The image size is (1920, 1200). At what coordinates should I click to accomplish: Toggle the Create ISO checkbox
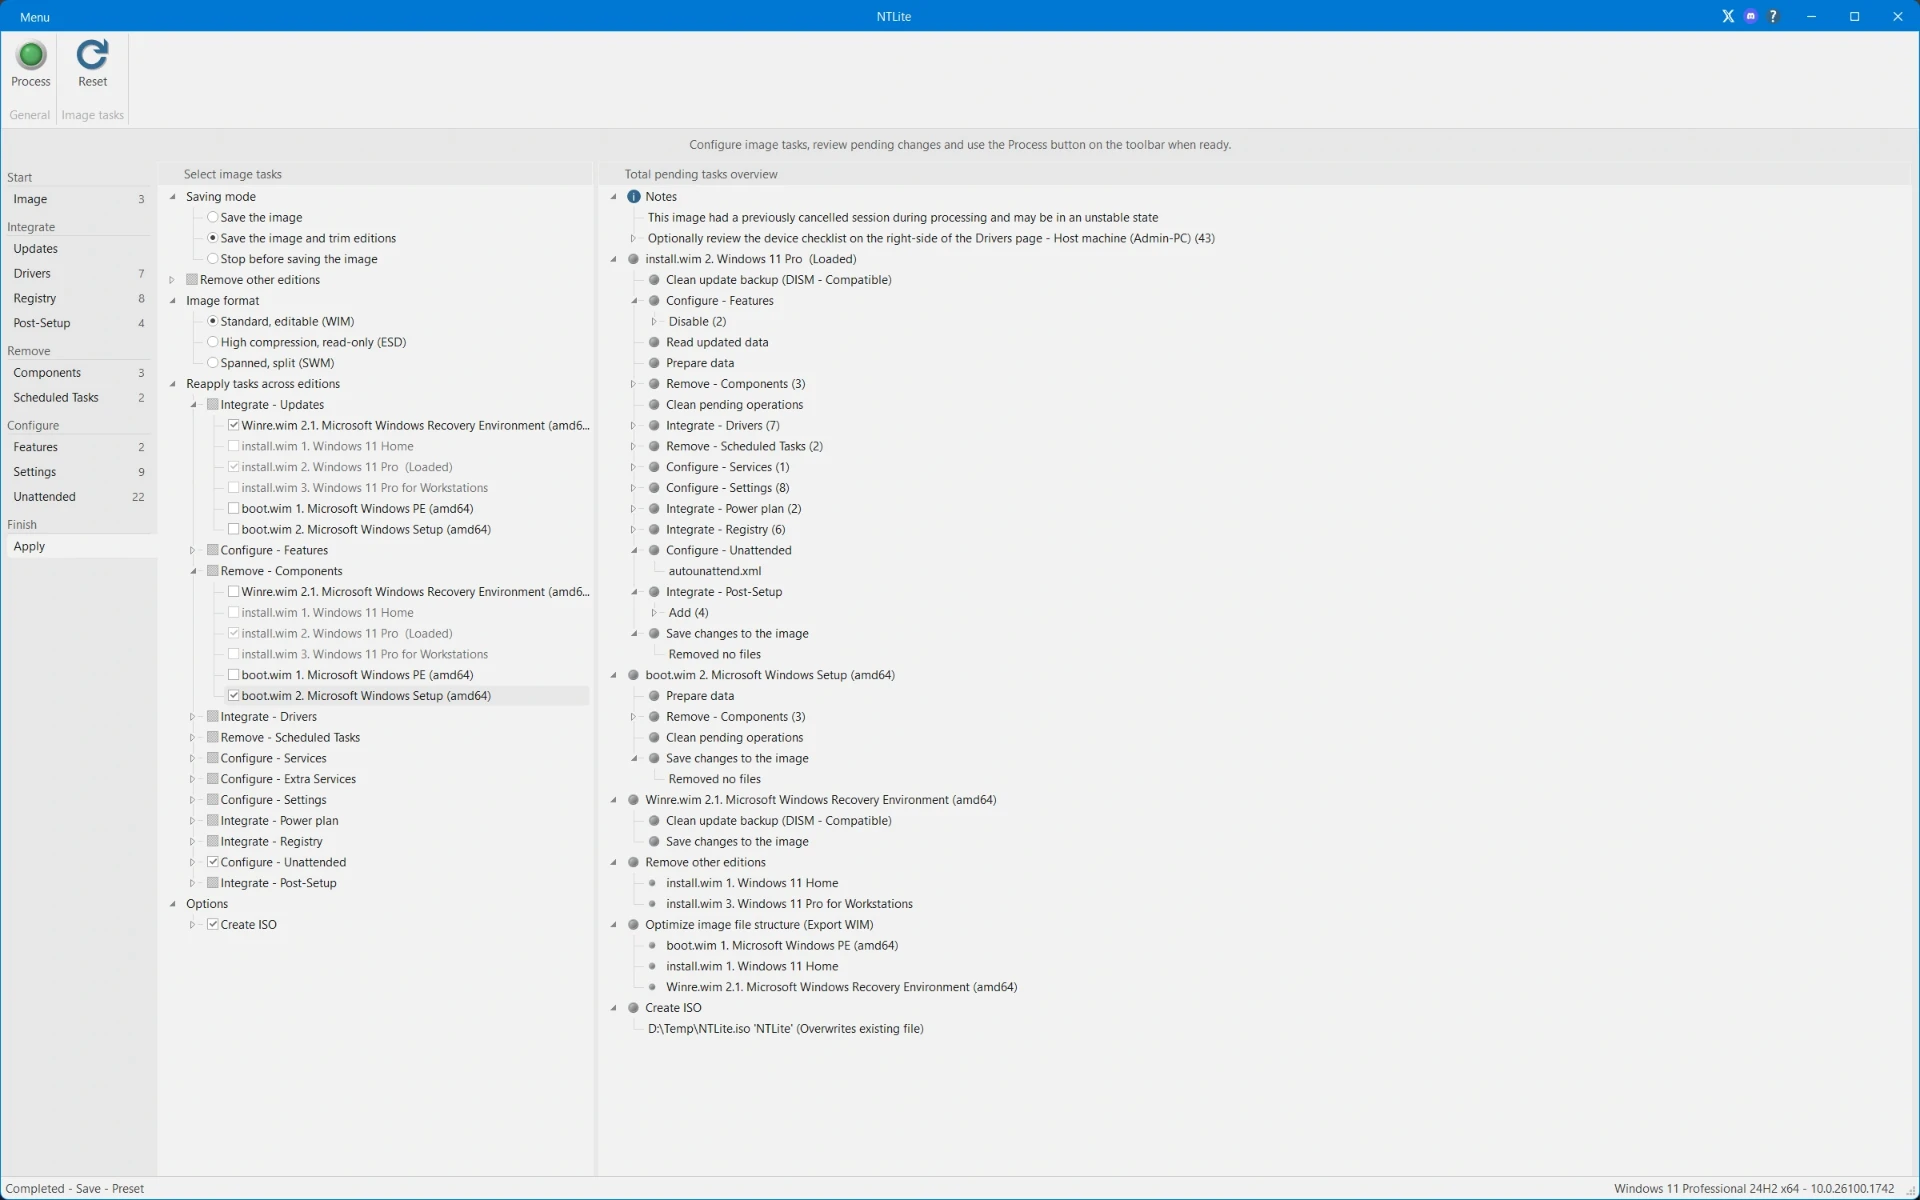pos(213,925)
